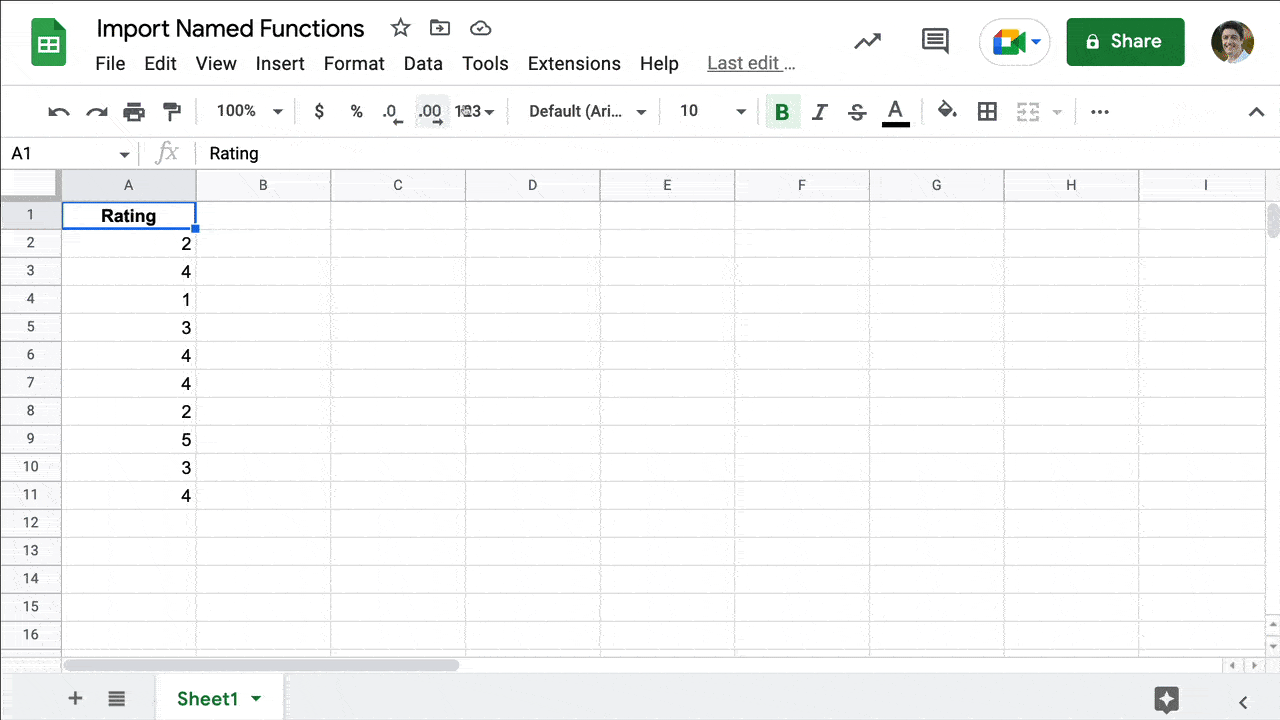Click the Decrease decimal places icon
The image size is (1280, 720).
391,111
